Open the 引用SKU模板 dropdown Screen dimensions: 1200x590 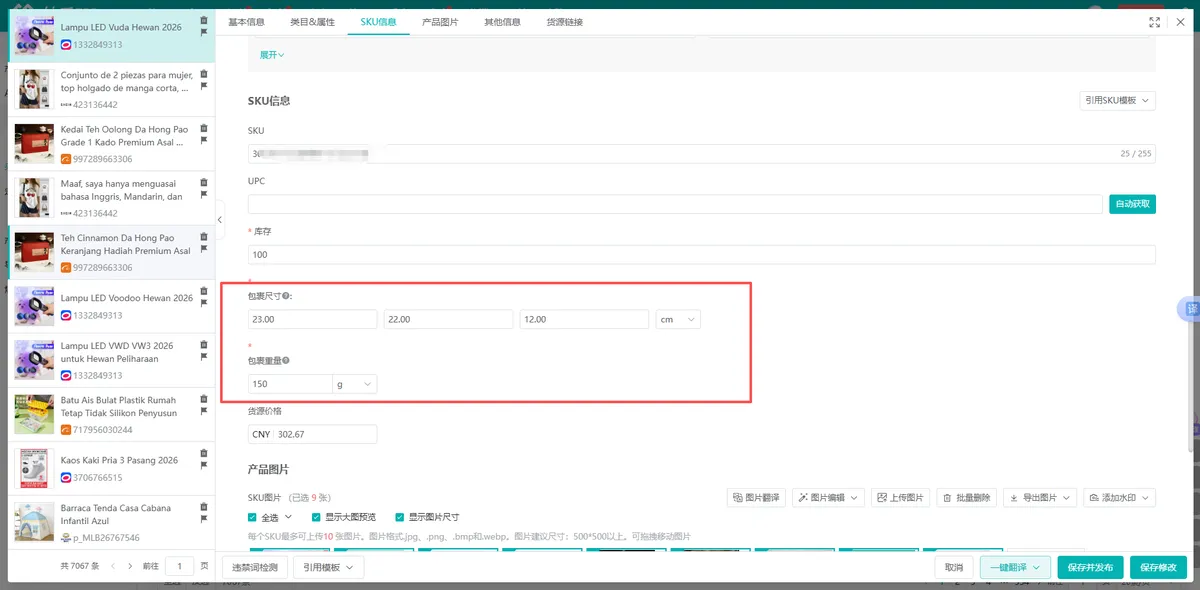[1117, 101]
